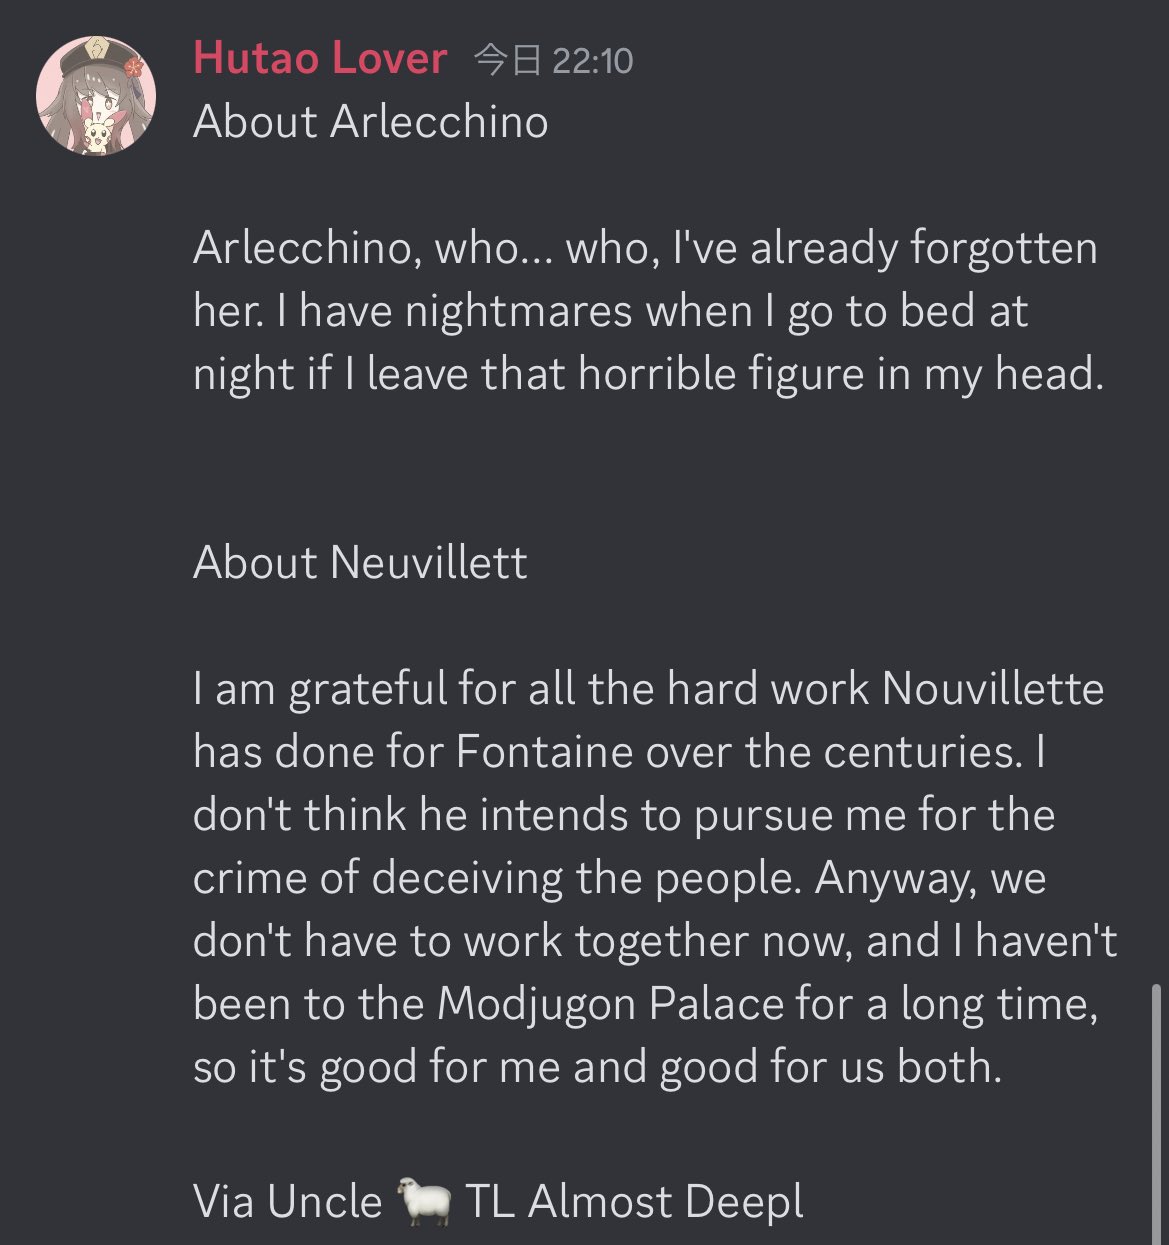The height and width of the screenshot is (1245, 1169).
Task: Click the word "Nouvillette" in the paragraph
Action: click(x=993, y=689)
